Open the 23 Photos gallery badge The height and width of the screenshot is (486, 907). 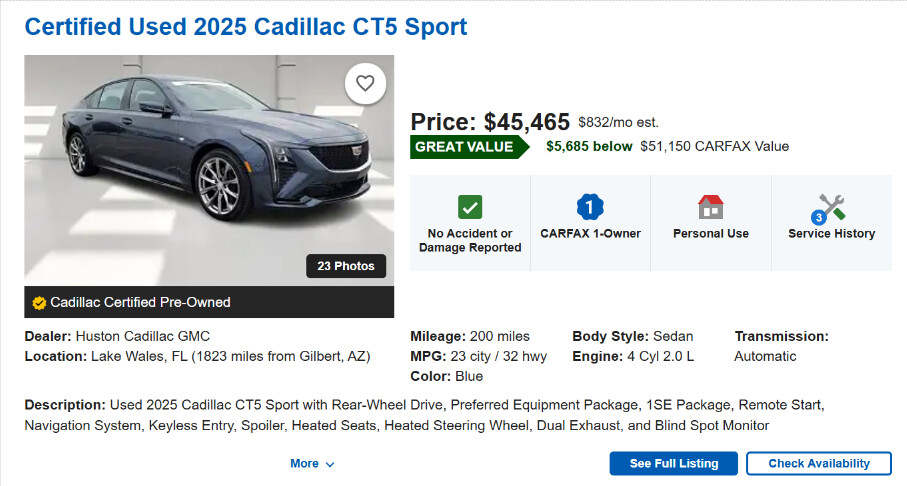coord(346,266)
